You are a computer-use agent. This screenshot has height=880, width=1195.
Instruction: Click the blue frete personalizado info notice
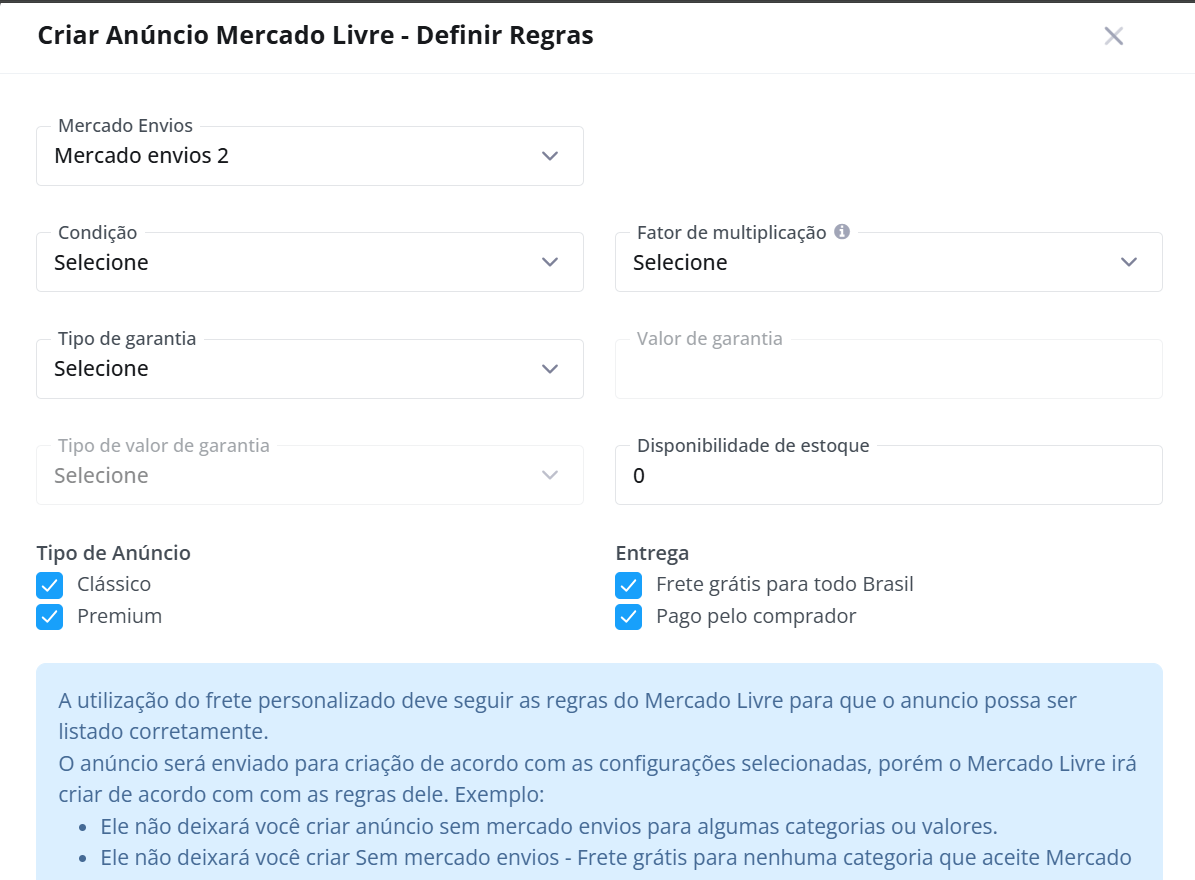(599, 772)
